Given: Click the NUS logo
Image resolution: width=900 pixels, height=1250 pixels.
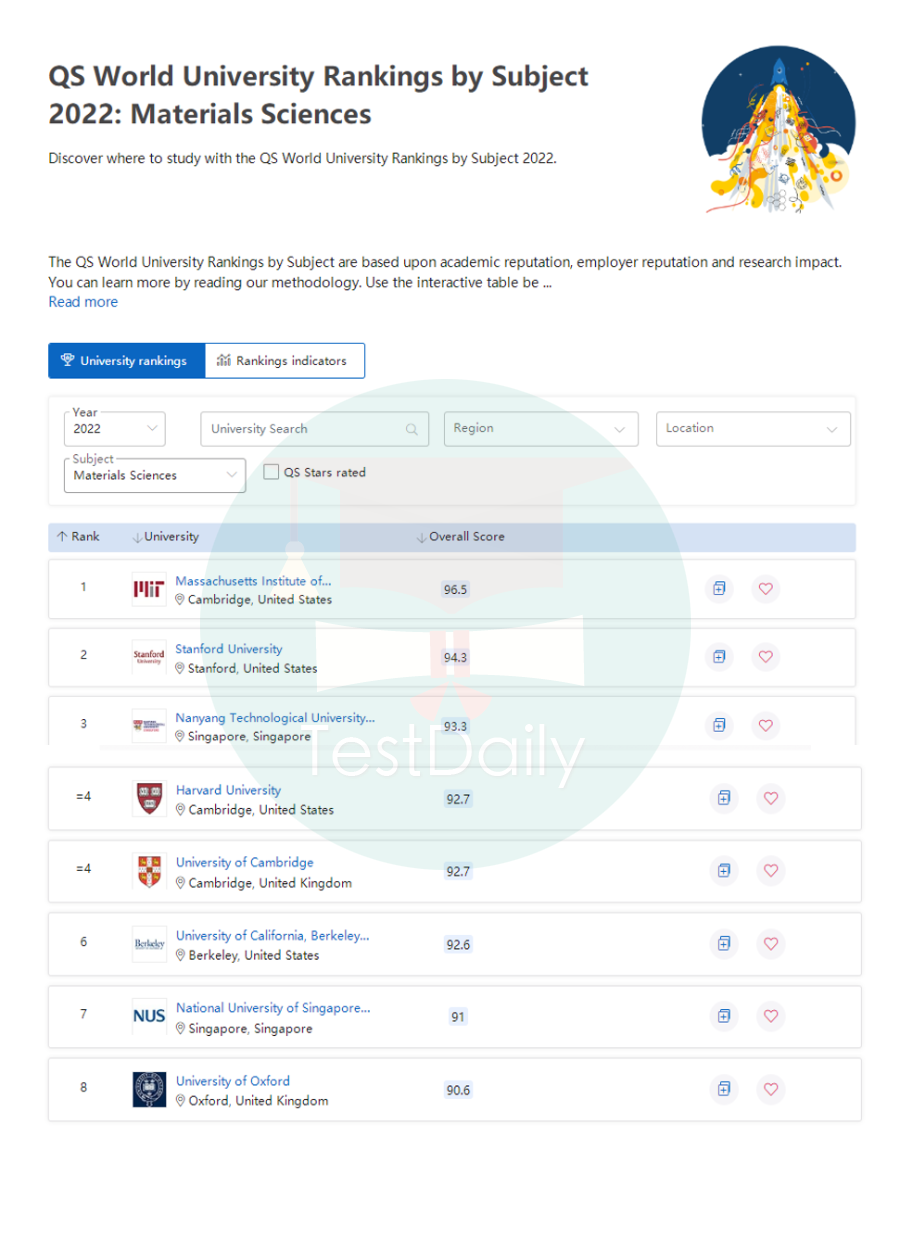Looking at the screenshot, I should click(x=149, y=1016).
